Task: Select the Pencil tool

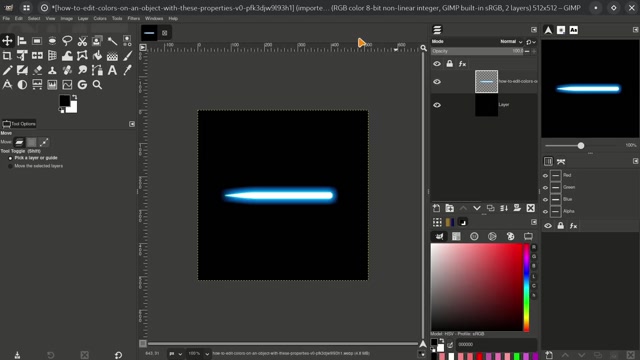Action: (x=7, y=70)
